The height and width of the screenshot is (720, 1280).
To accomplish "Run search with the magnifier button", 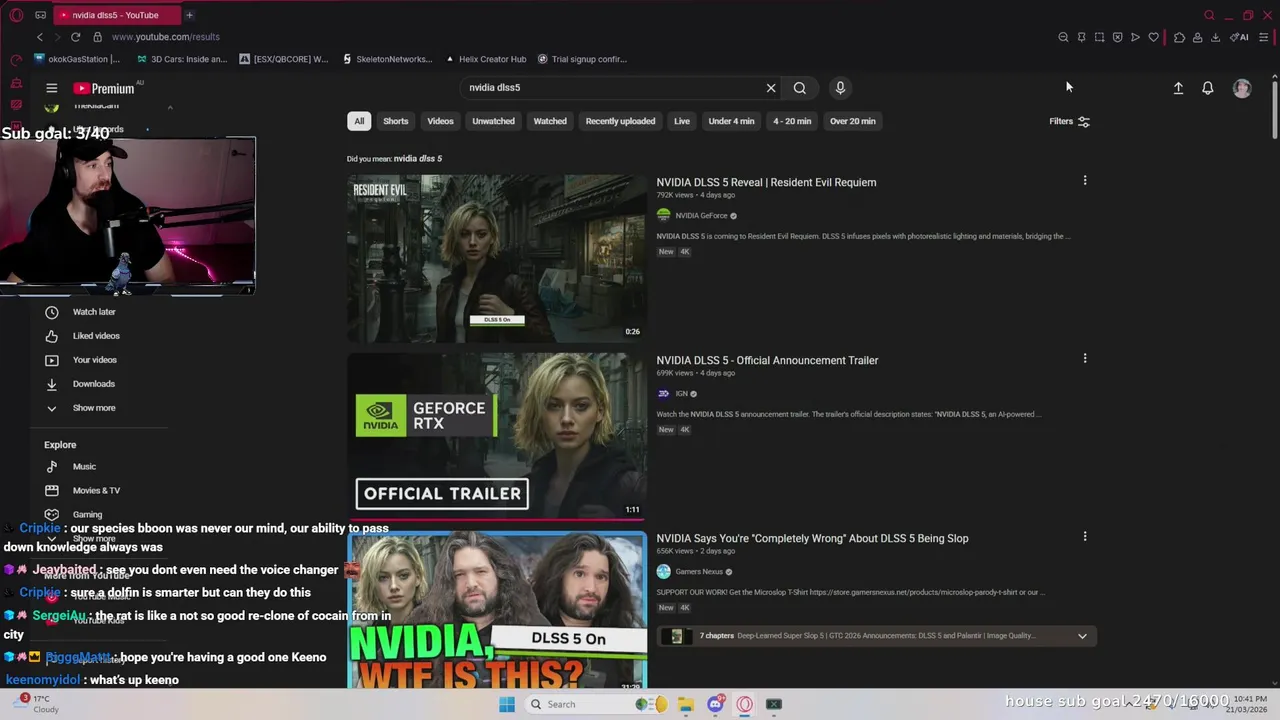I will coord(800,88).
